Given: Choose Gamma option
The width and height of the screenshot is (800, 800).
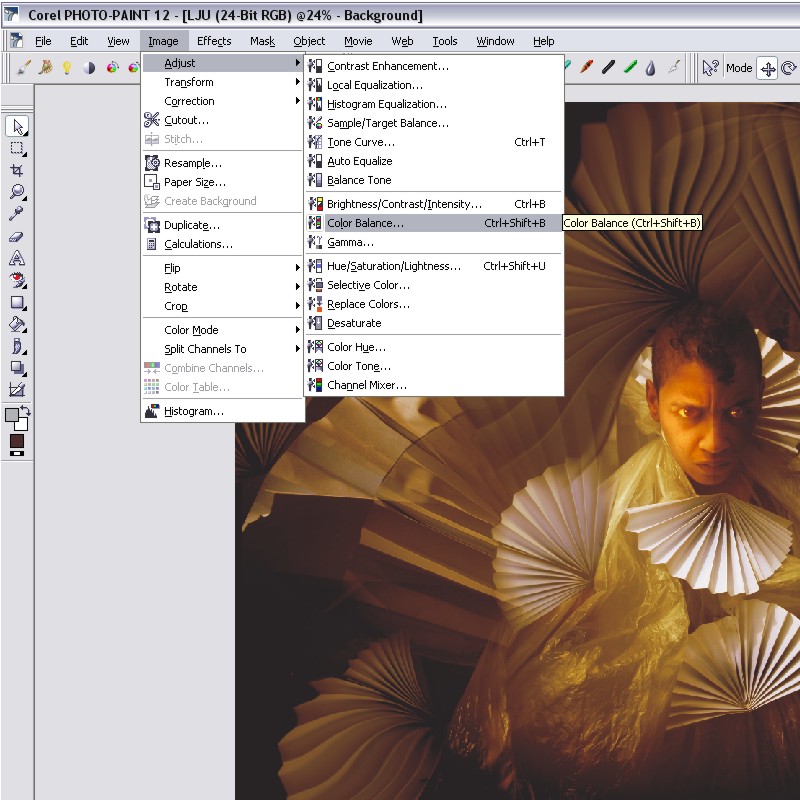Looking at the screenshot, I should click(434, 242).
